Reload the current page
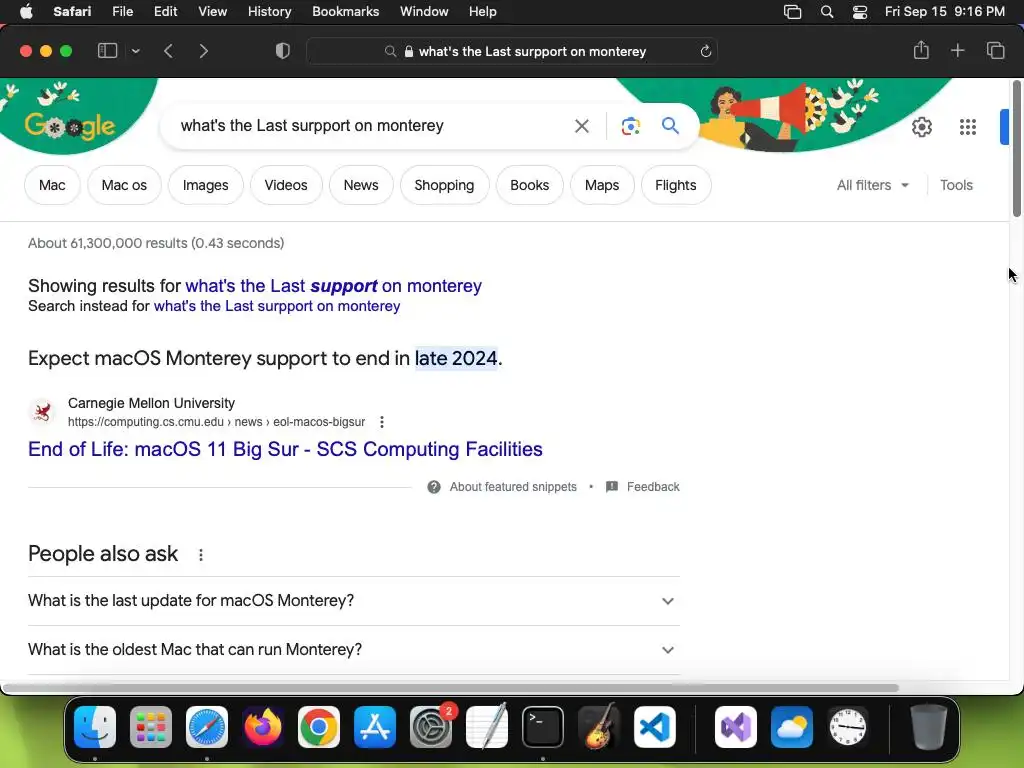Screen dimensions: 1024x768 705,51
